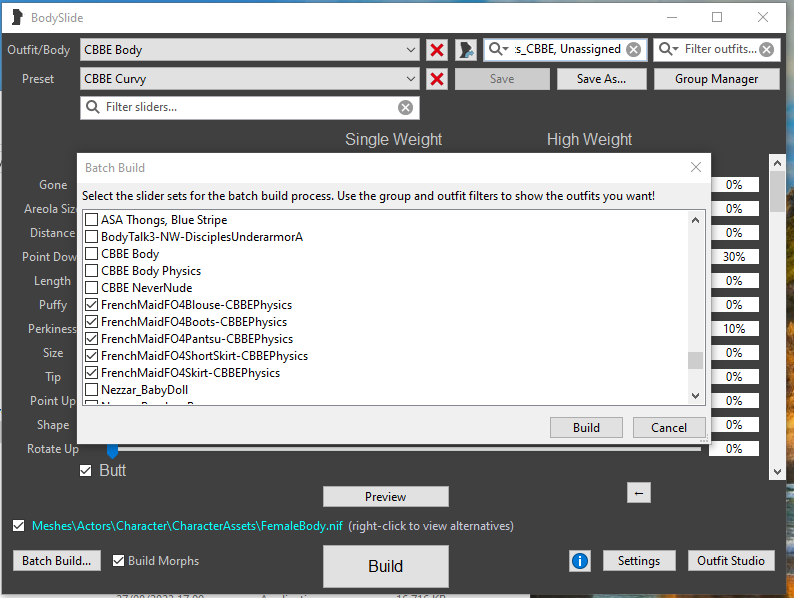Cancel the Batch Build dialog
794x598 pixels.
tap(669, 428)
